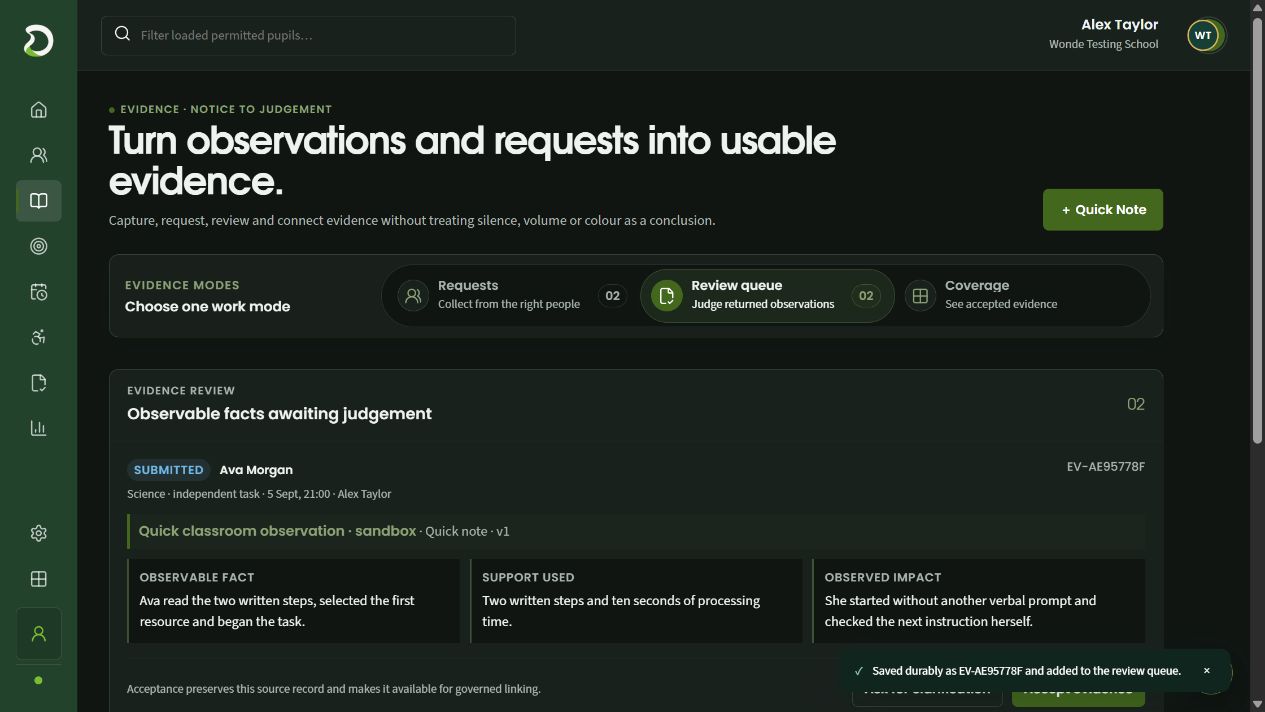This screenshot has height=712, width=1265.
Task: Switch to Coverage work mode
Action: [x=1019, y=295]
